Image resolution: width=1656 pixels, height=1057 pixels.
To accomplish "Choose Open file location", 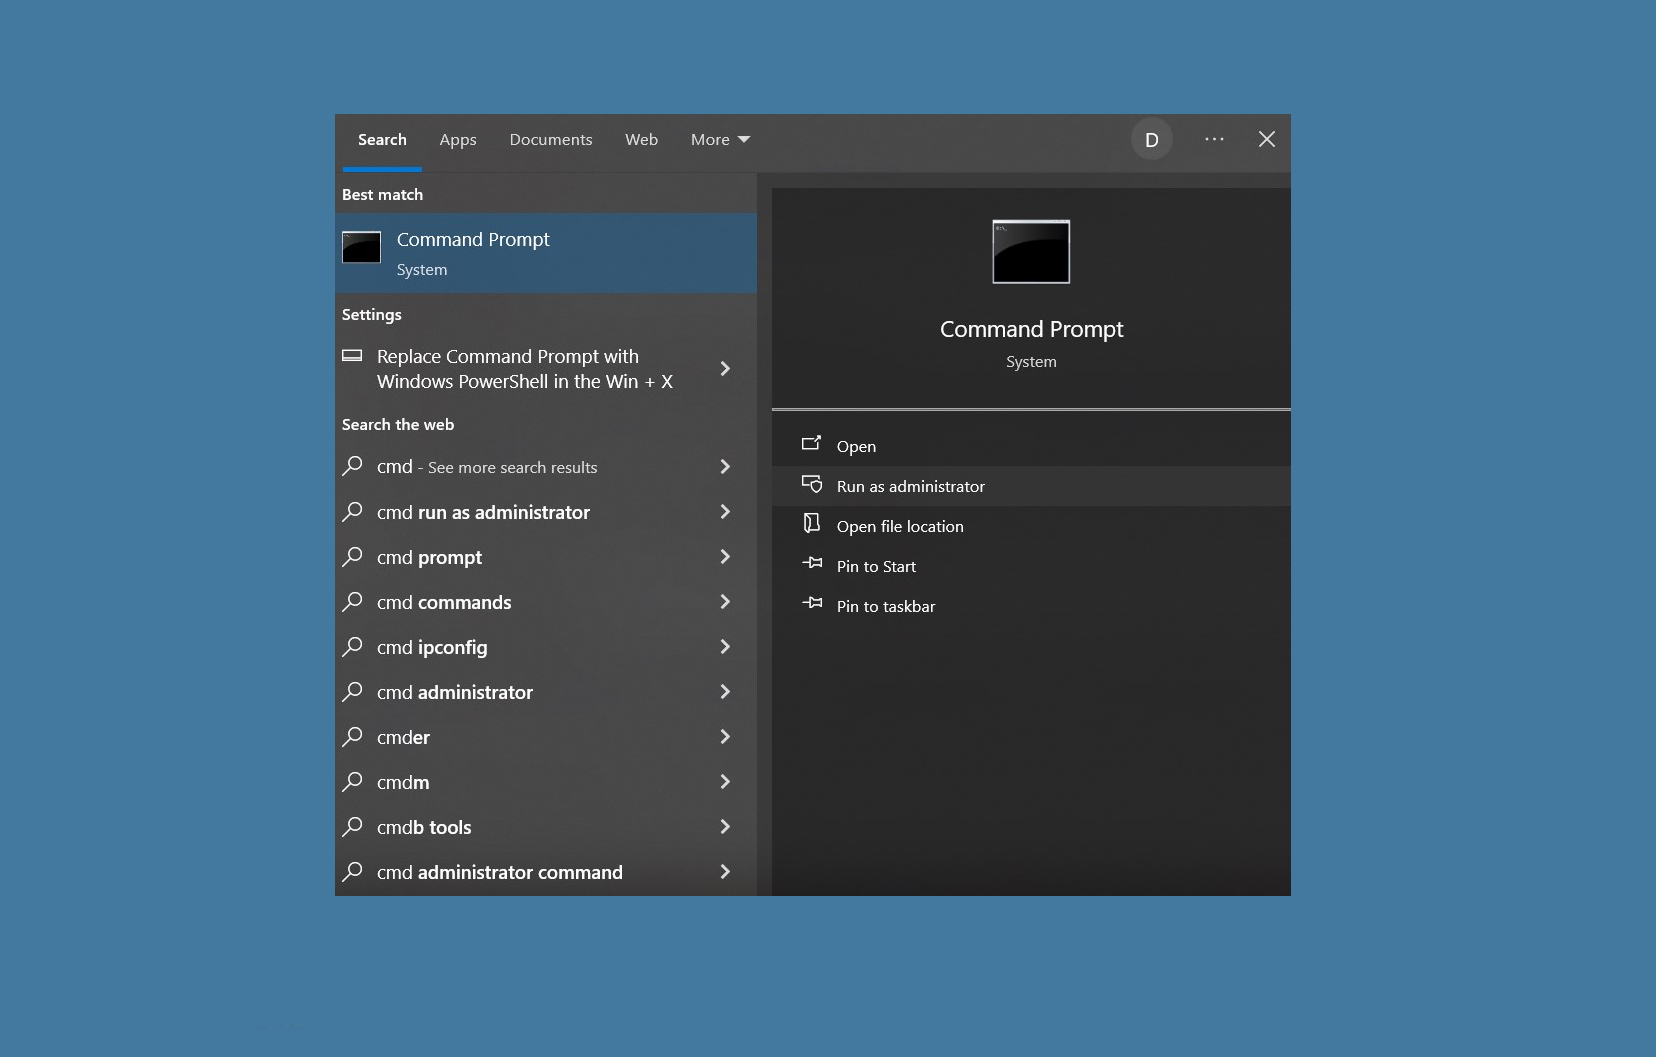I will coord(1031,526).
